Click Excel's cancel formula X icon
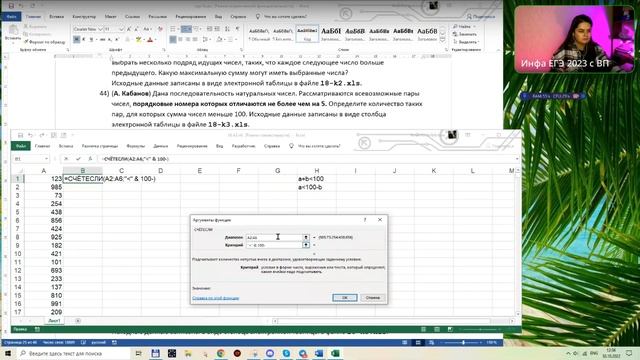This screenshot has width=640, height=360. (x=66, y=159)
